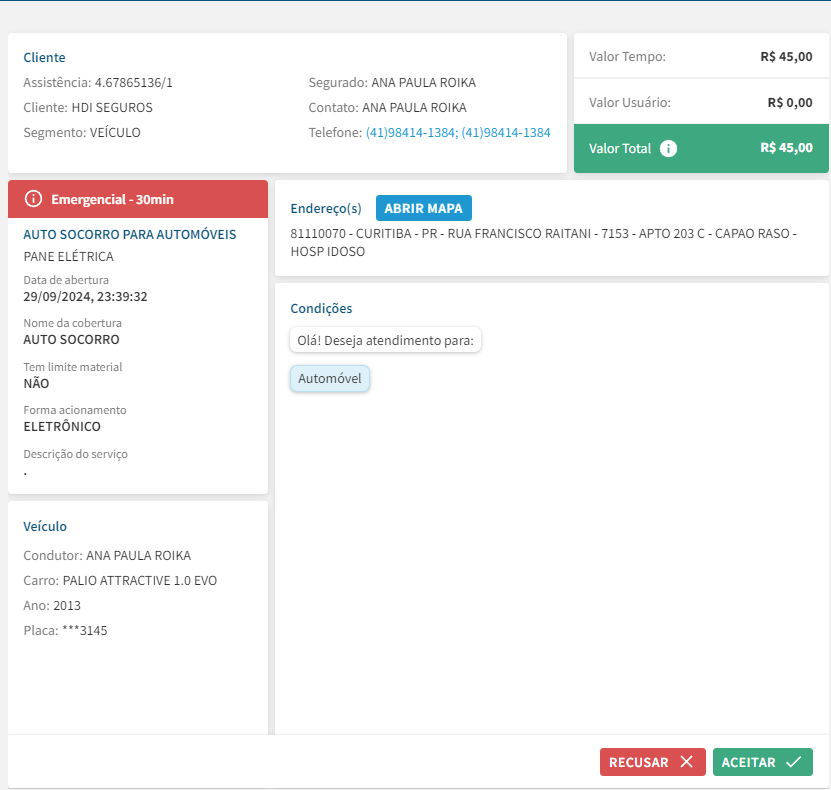Click the car model PALIO ATTRACTIVE 1.0 EVO
Screen dimensions: 831x790
(x=139, y=580)
